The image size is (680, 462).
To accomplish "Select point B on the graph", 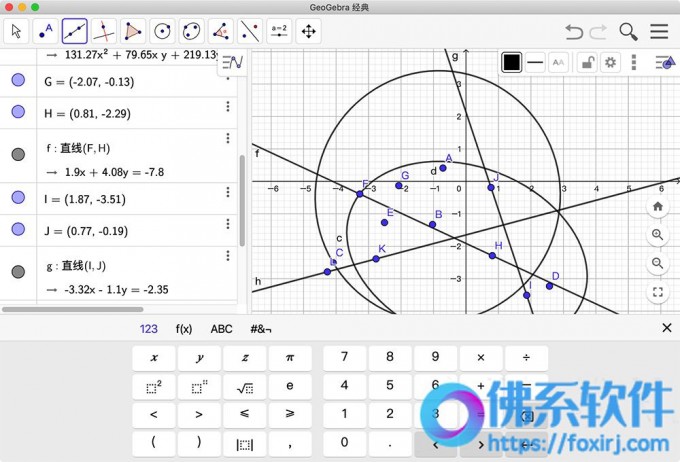I will [x=432, y=224].
